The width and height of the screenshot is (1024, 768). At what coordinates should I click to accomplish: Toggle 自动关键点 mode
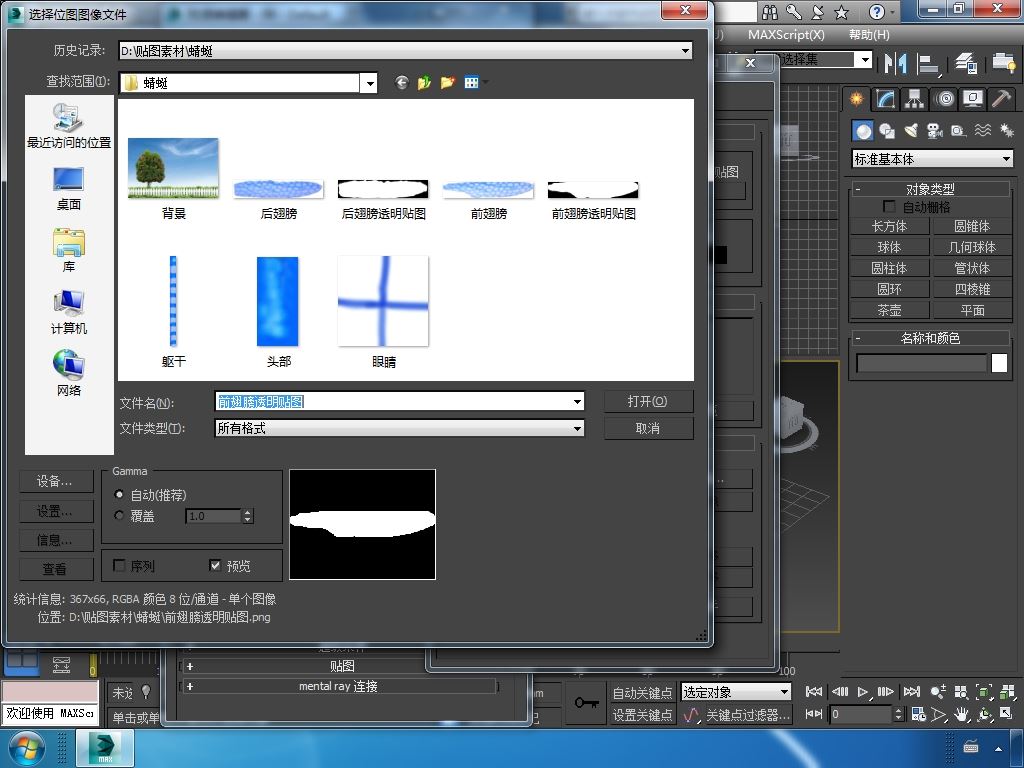(642, 692)
